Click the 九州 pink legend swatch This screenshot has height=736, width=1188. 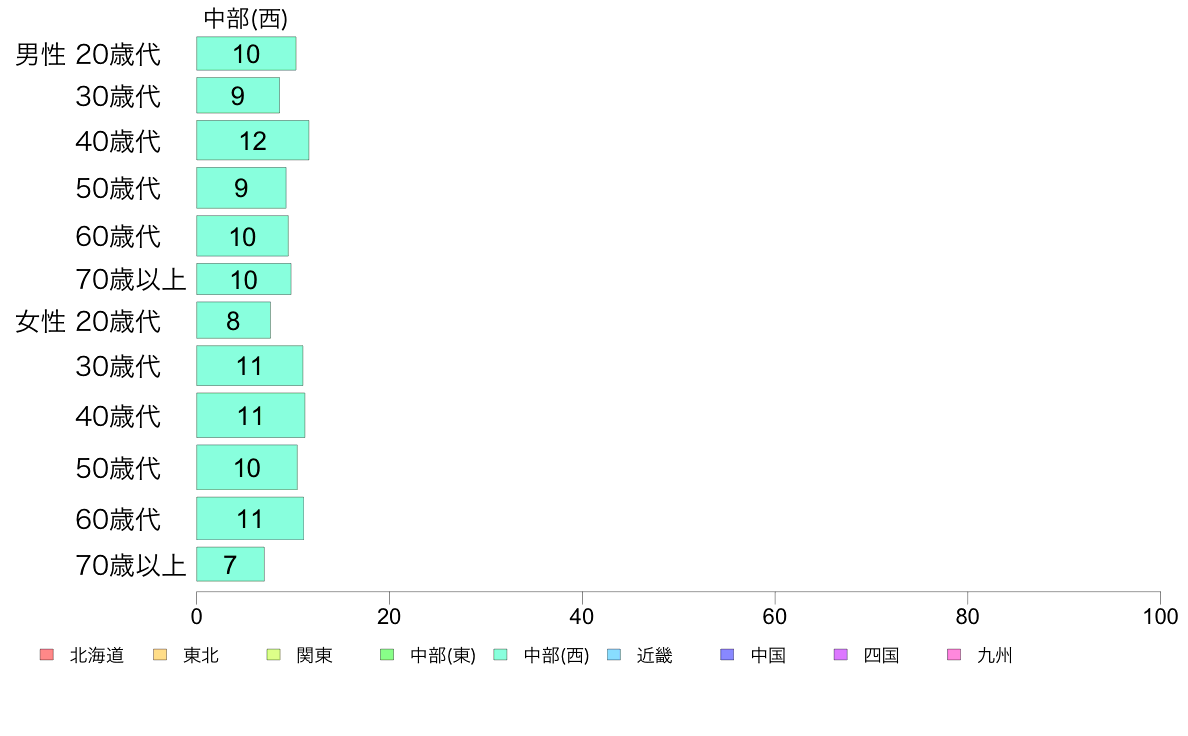954,654
